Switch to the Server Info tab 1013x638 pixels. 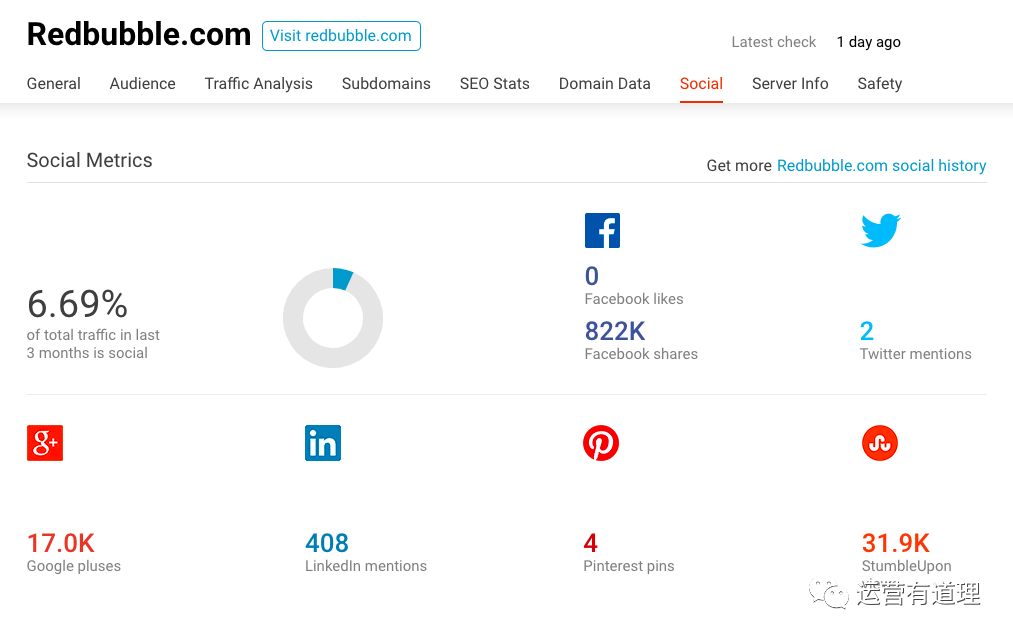pyautogui.click(x=790, y=84)
